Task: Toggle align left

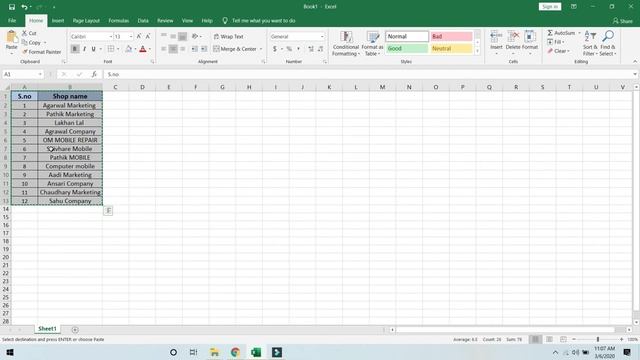Action: pyautogui.click(x=164, y=49)
